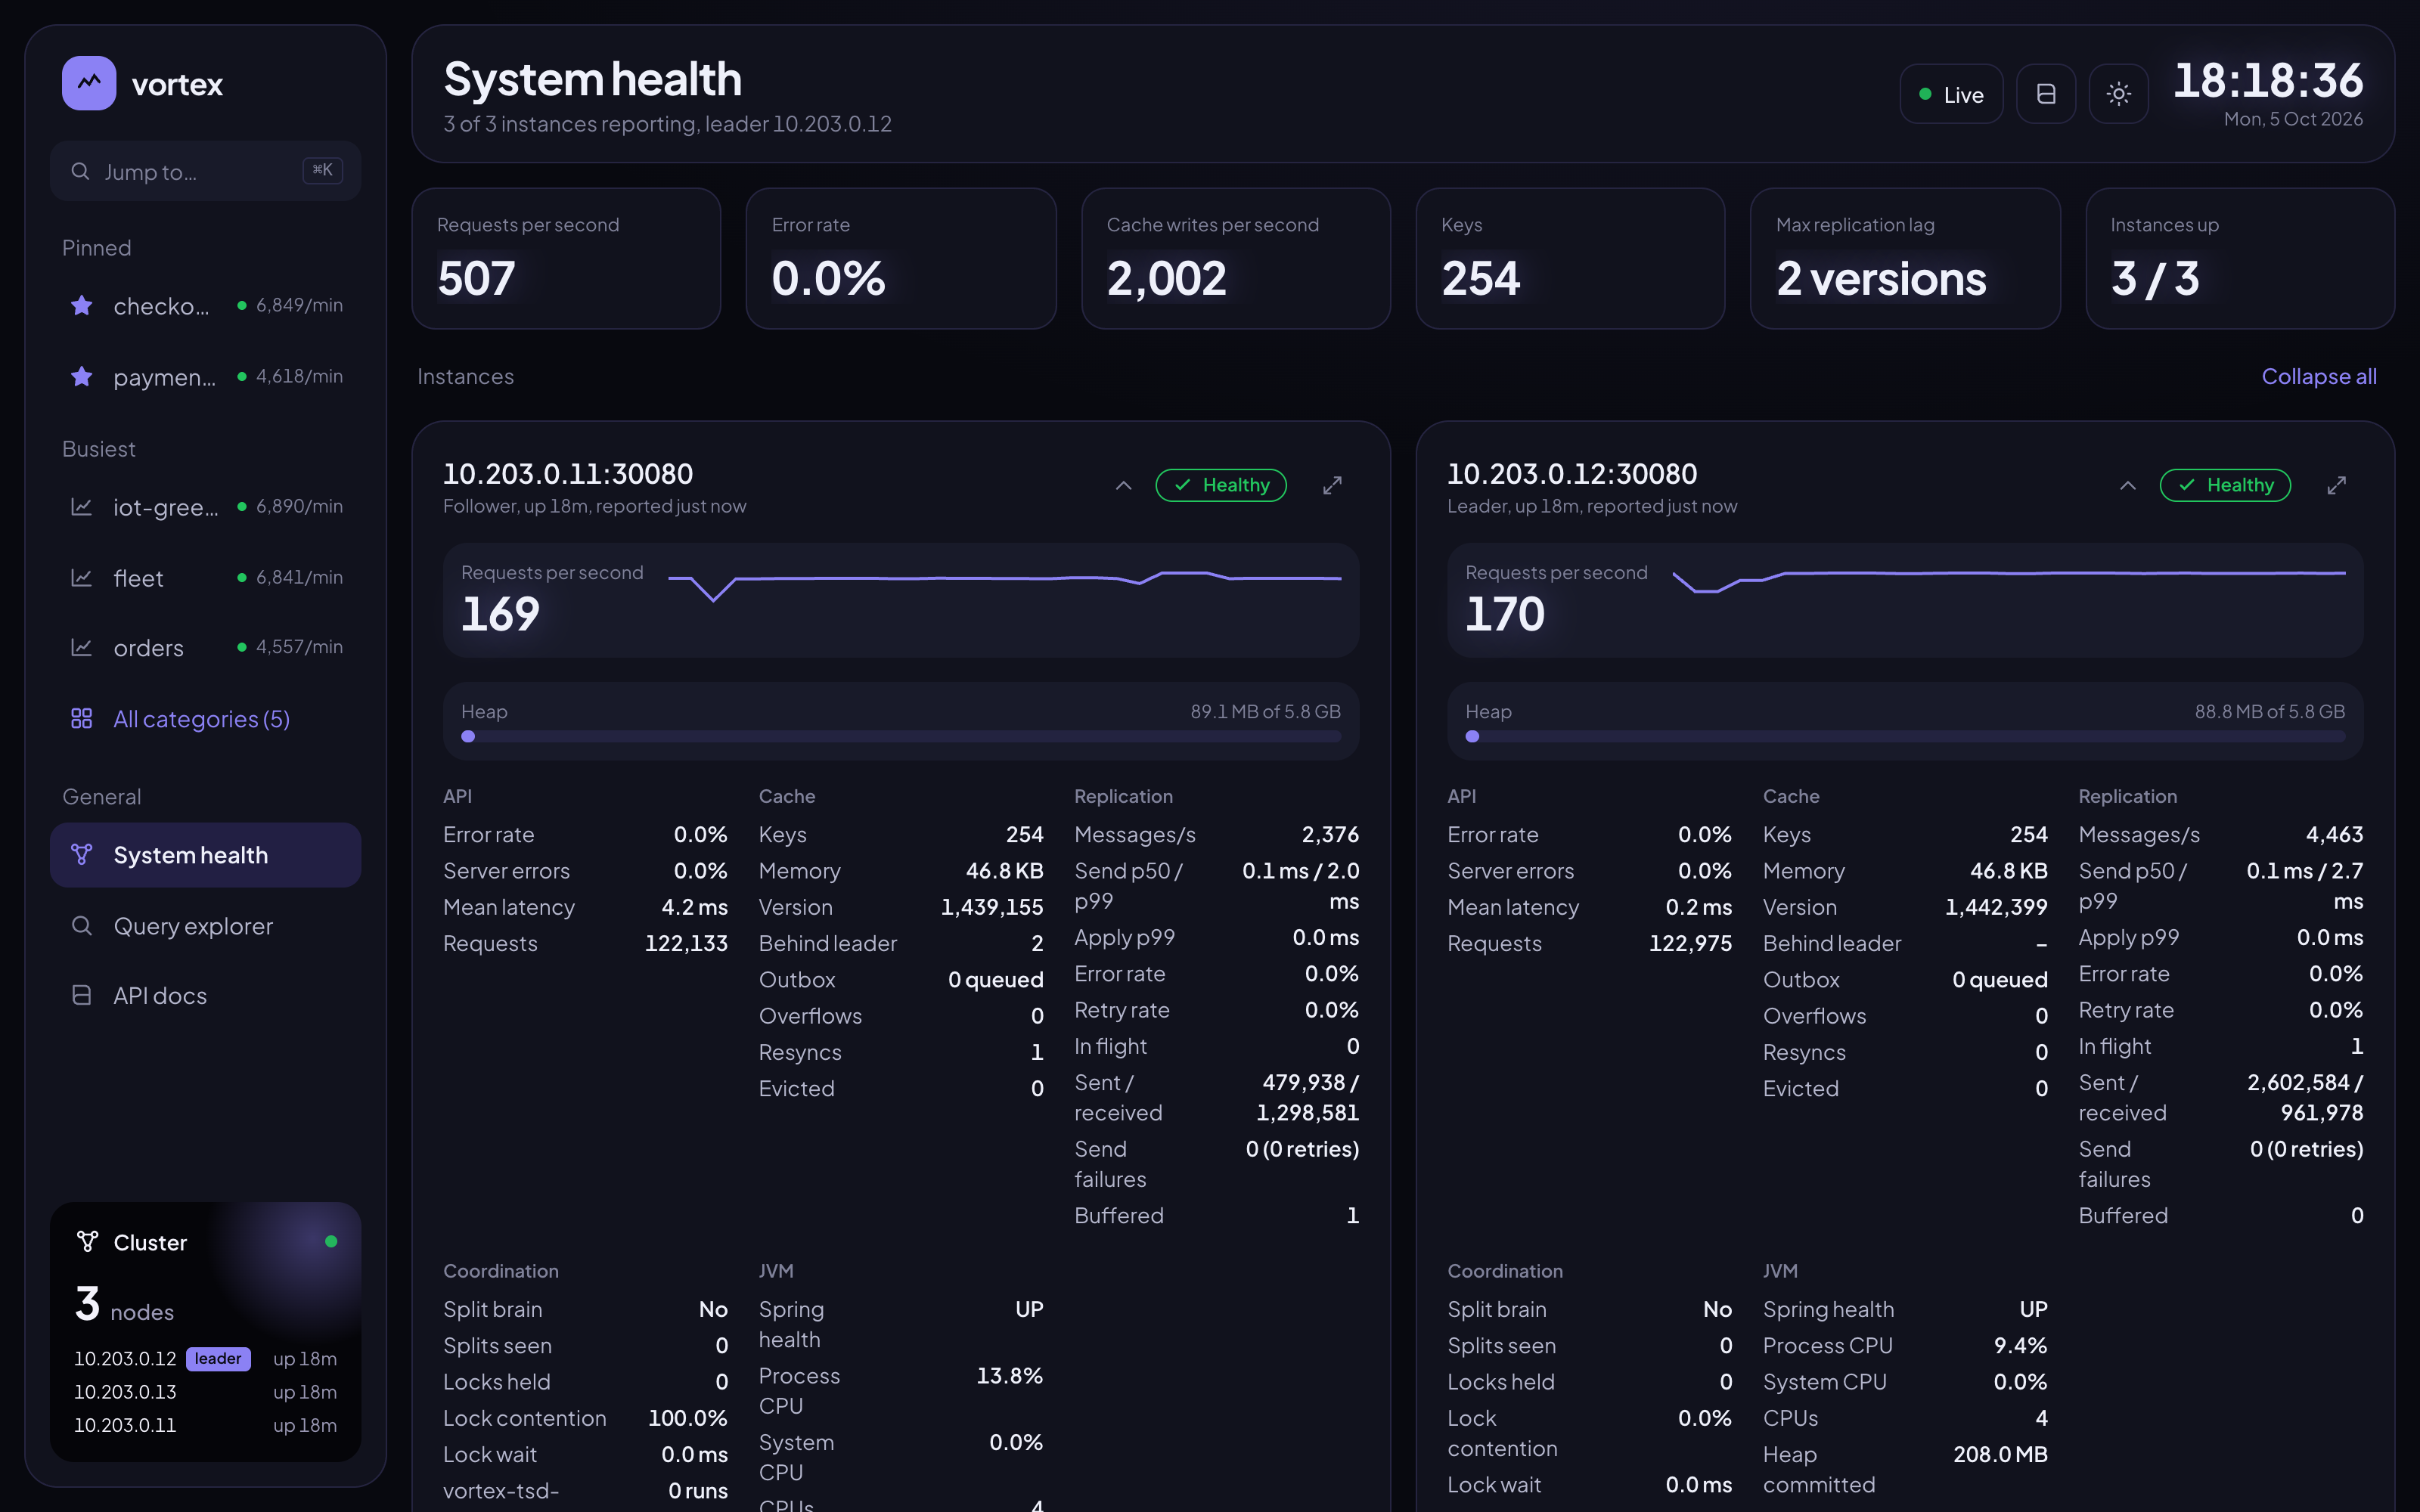Click cluster node 10.203.0.13 row
This screenshot has height=1512, width=2420.
[205, 1392]
